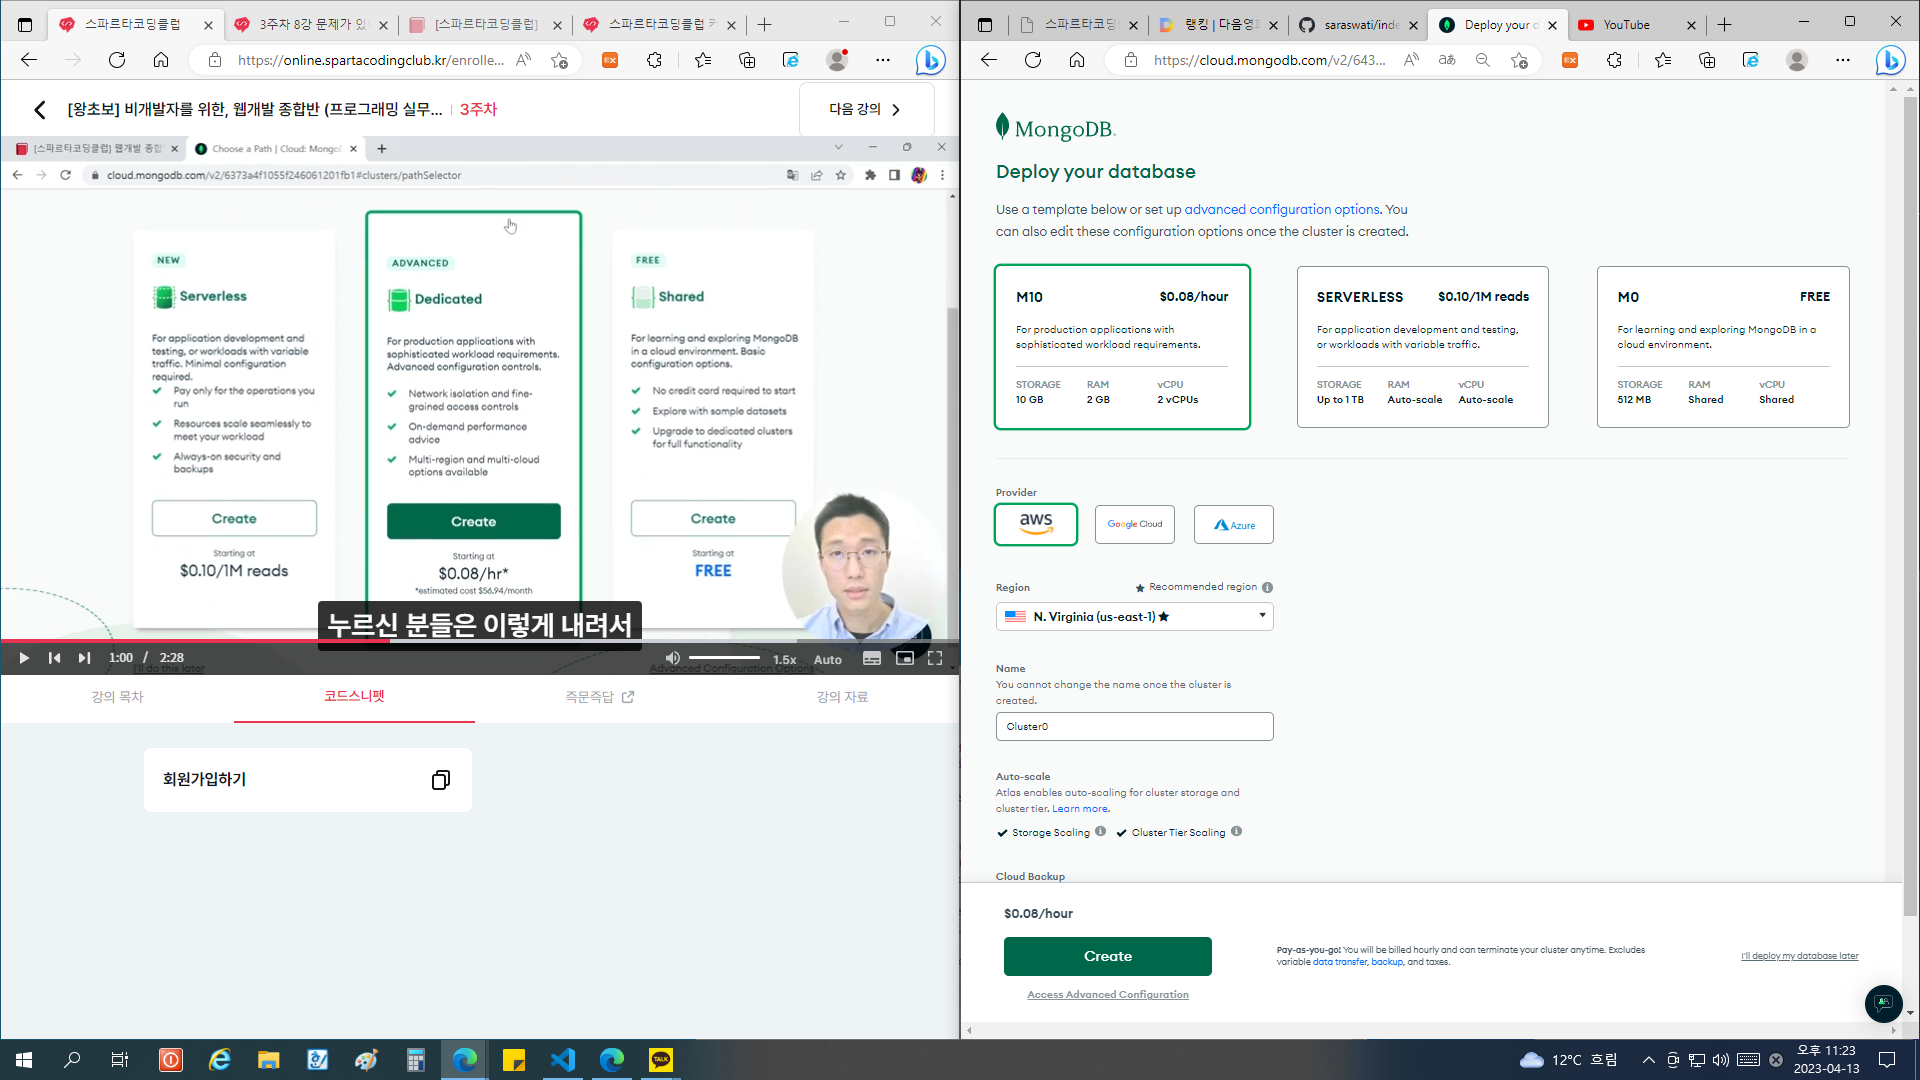Image resolution: width=1920 pixels, height=1080 pixels.
Task: Choose AWS as provider
Action: click(1036, 524)
